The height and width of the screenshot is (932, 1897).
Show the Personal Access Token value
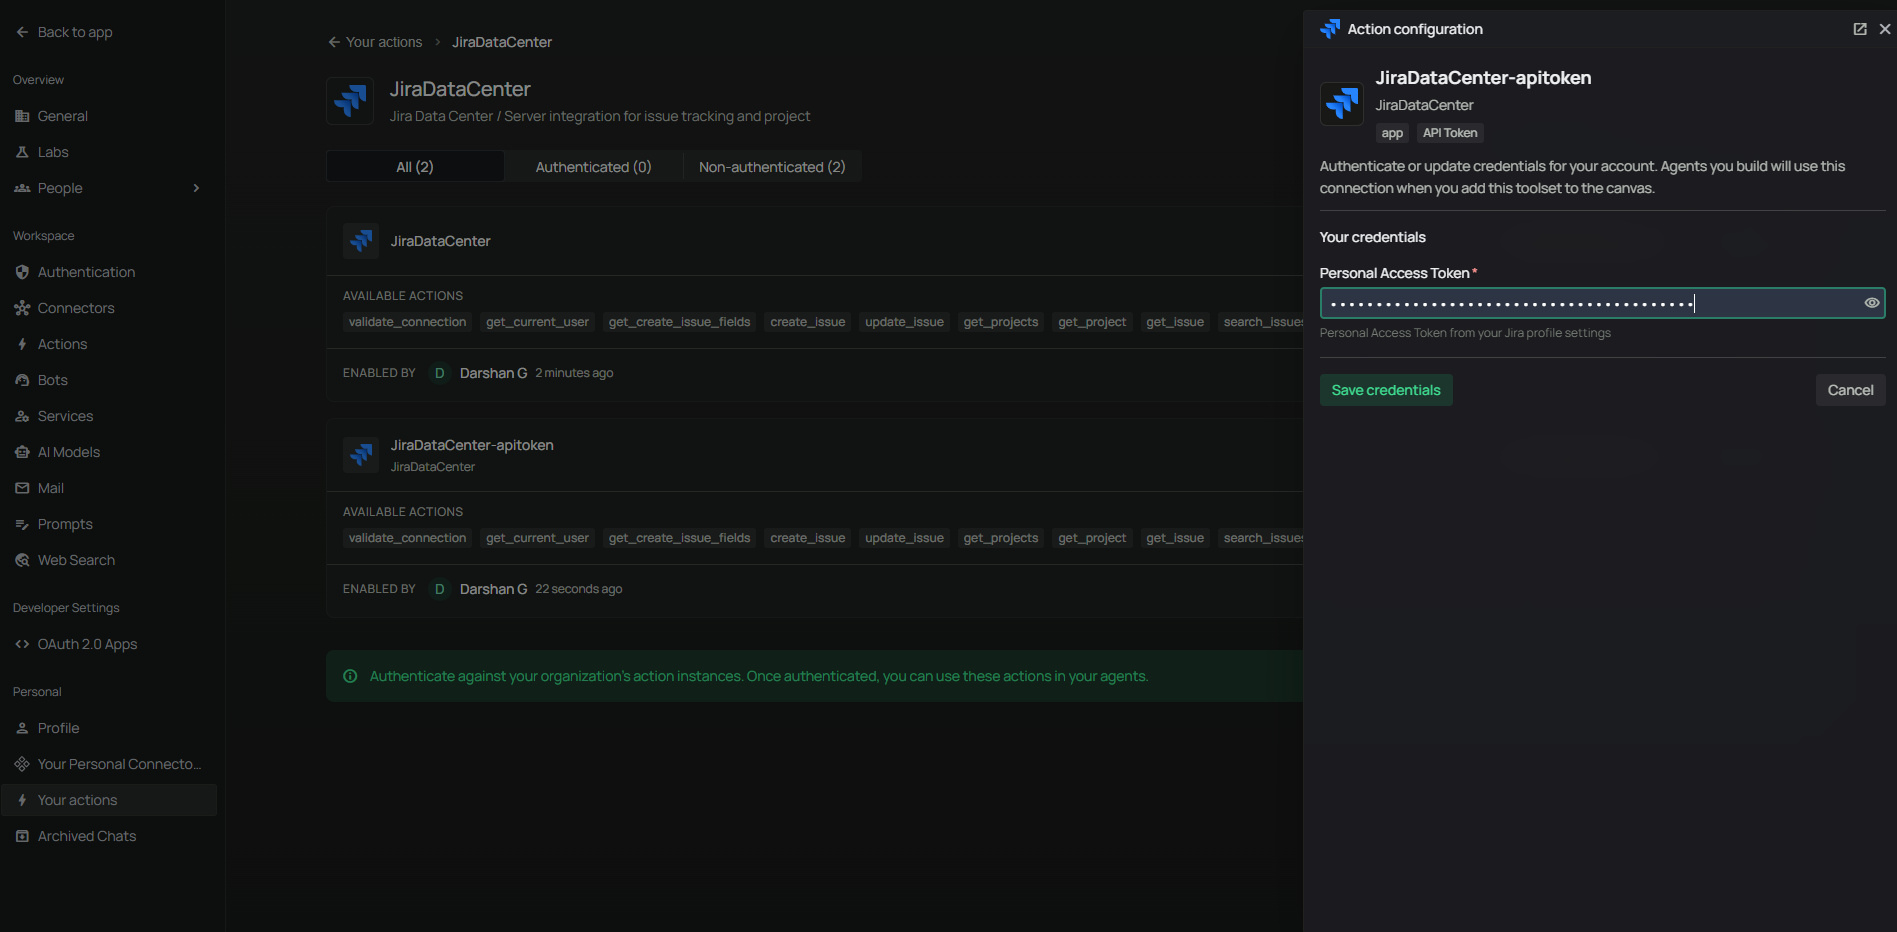click(x=1872, y=303)
